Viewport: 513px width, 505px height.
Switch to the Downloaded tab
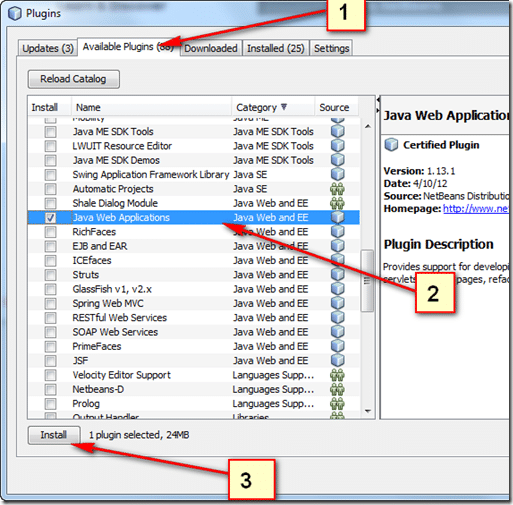pyautogui.click(x=211, y=48)
